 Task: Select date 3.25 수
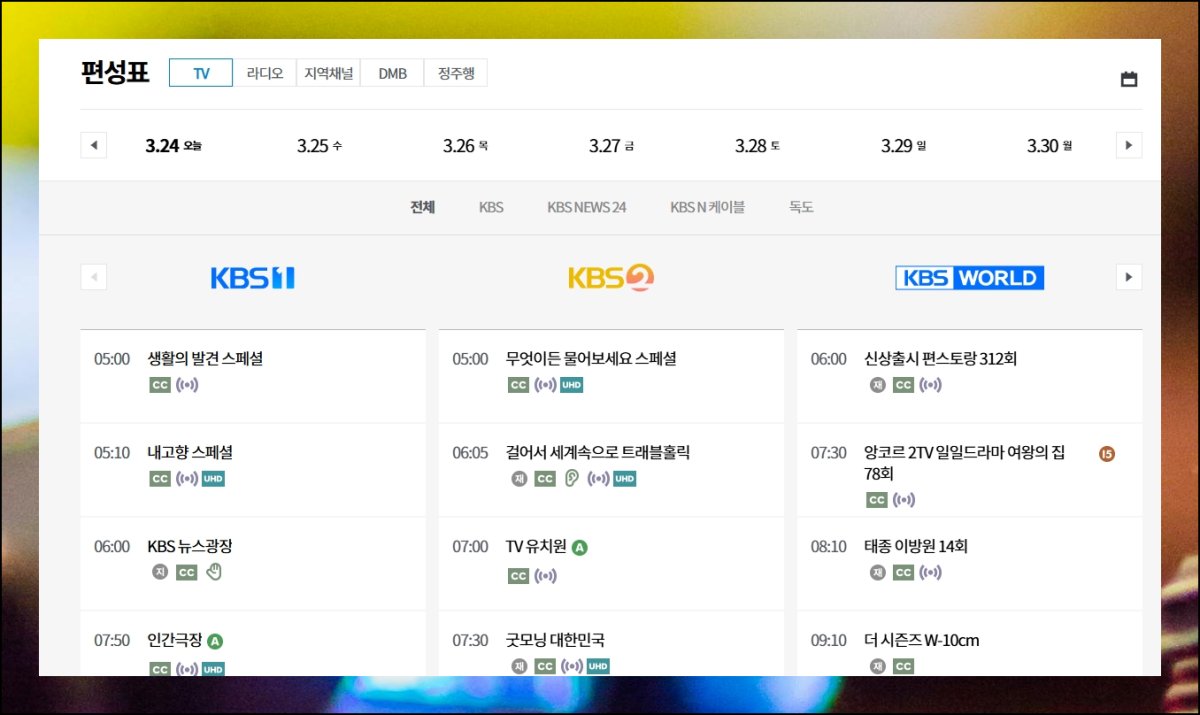click(319, 146)
